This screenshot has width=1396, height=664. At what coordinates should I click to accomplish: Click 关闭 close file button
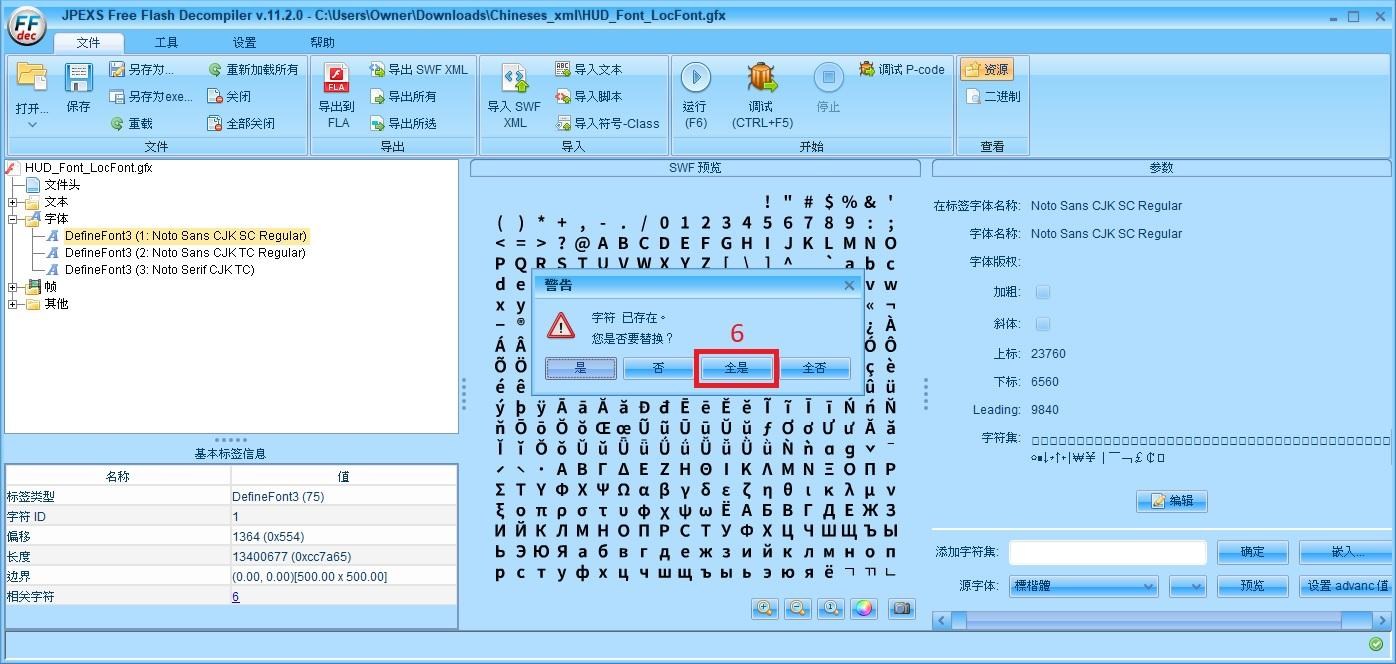[228, 97]
